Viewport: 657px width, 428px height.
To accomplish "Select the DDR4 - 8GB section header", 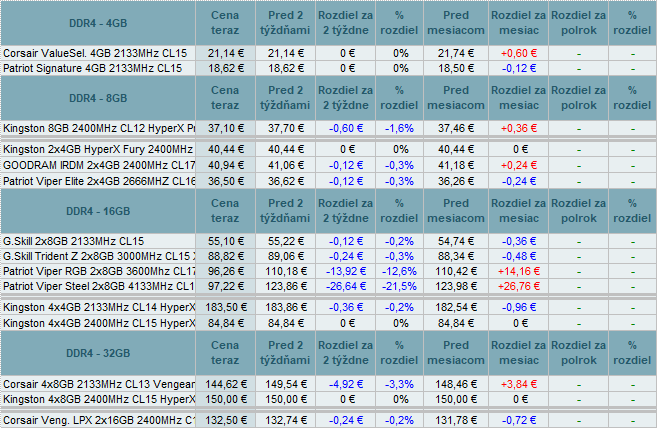I will click(x=98, y=98).
